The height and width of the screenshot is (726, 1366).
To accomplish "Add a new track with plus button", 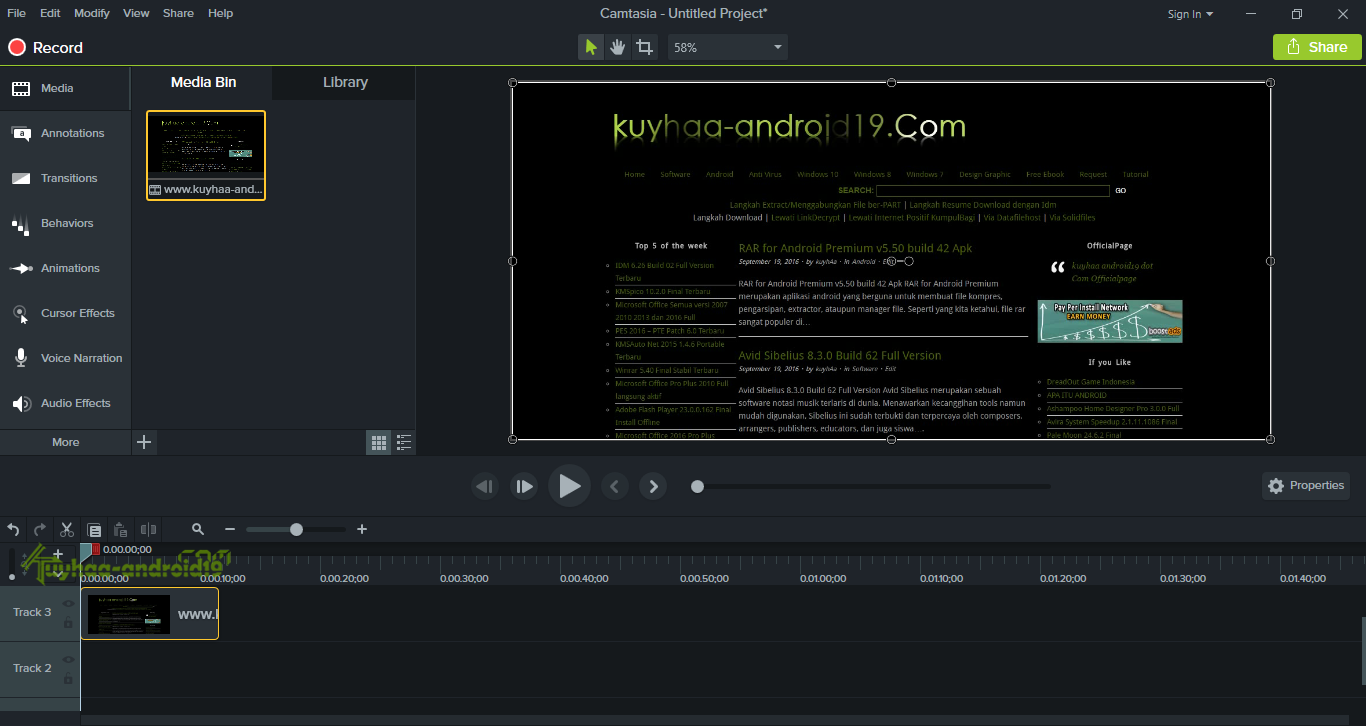I will coord(58,554).
